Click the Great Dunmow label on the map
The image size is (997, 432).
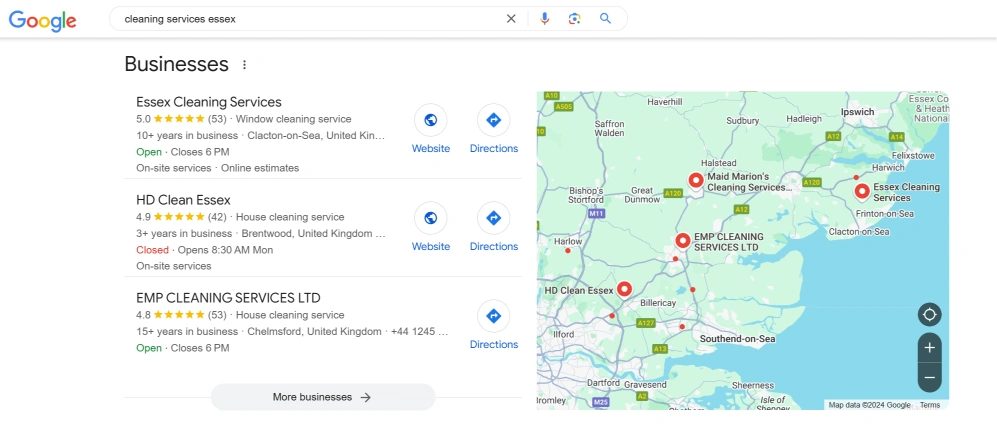tap(642, 195)
